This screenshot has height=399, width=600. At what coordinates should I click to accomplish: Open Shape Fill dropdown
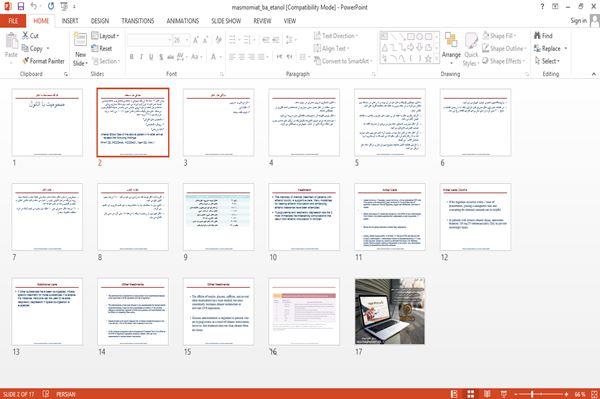499,36
